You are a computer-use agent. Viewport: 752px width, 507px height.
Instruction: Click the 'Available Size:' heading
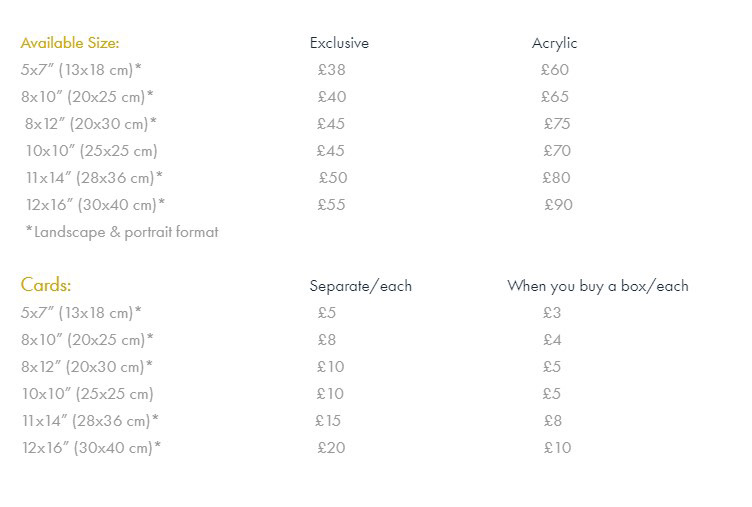[x=70, y=43]
